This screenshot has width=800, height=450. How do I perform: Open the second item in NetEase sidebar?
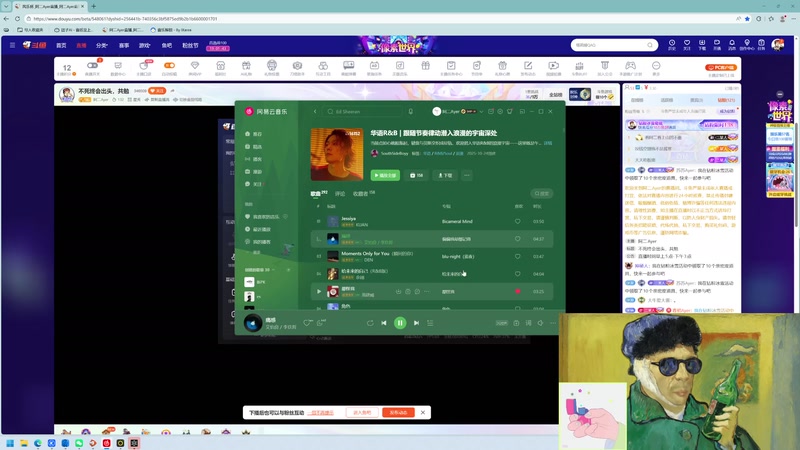254,146
